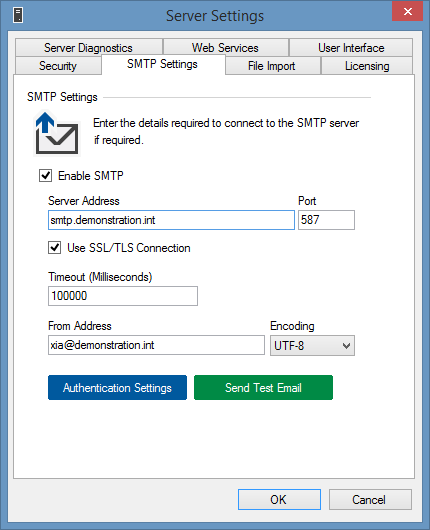
Task: Toggle the Enable SMTP checkbox
Action: coord(45,176)
